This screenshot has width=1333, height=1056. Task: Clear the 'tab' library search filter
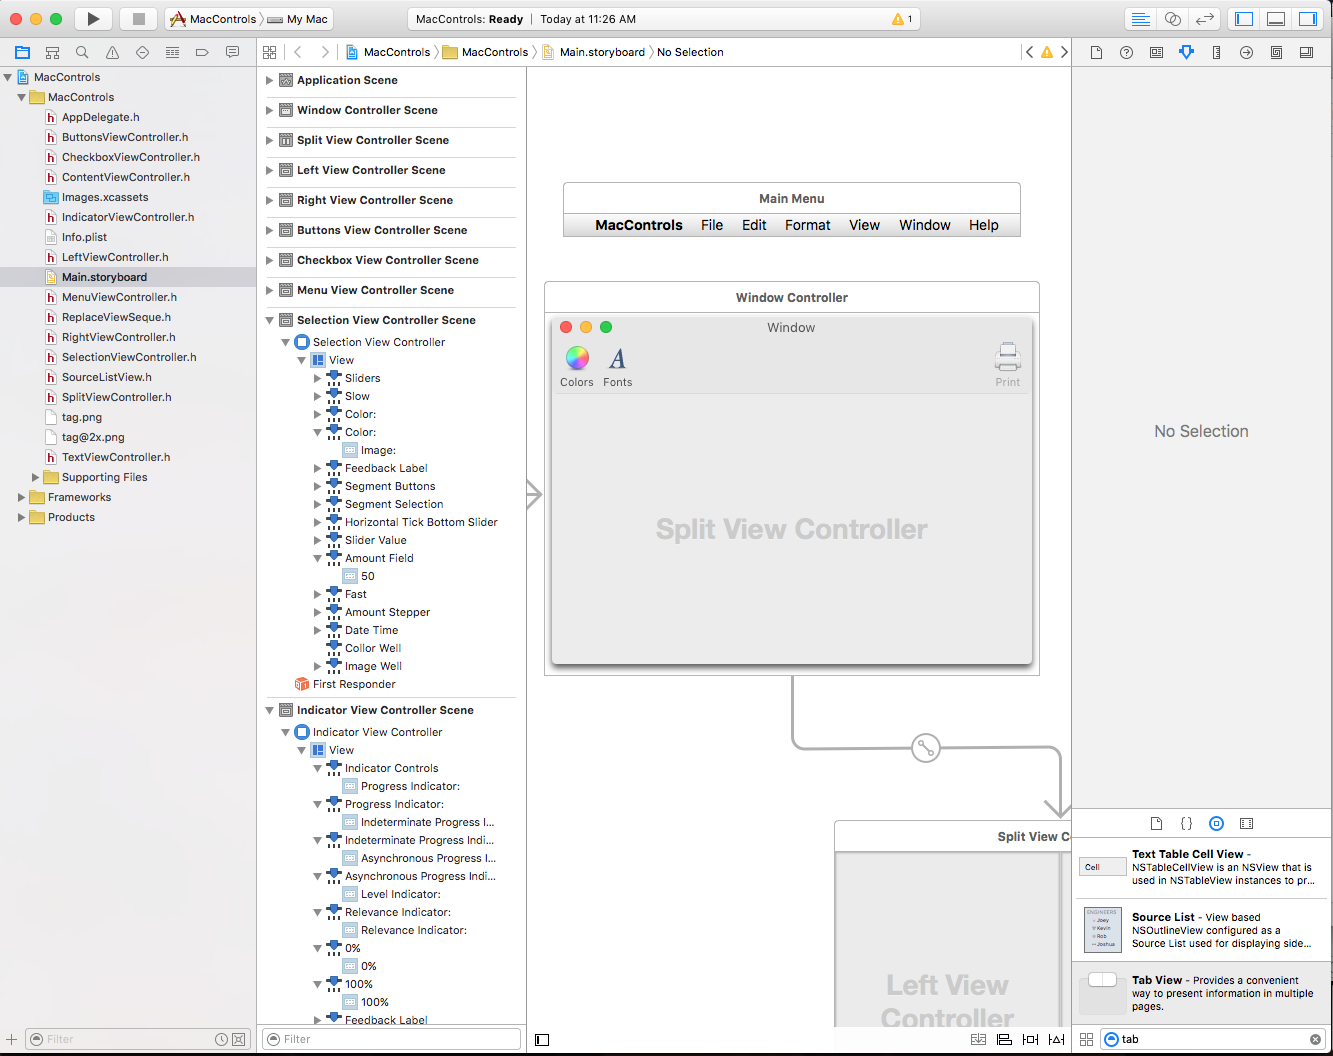point(1315,1039)
